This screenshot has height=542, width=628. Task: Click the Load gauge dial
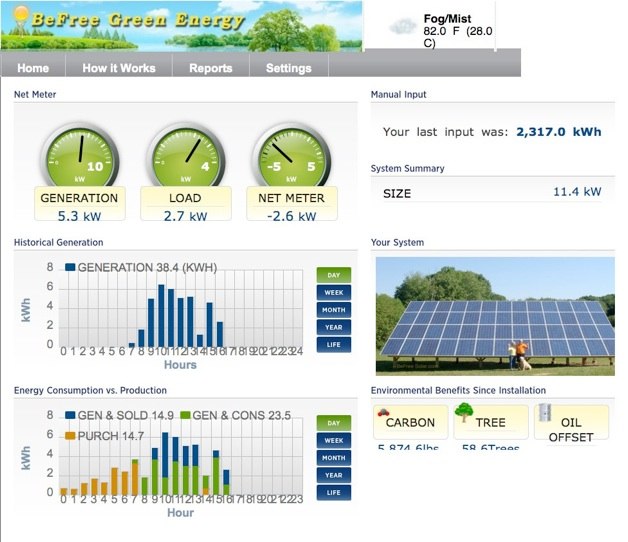(x=185, y=154)
